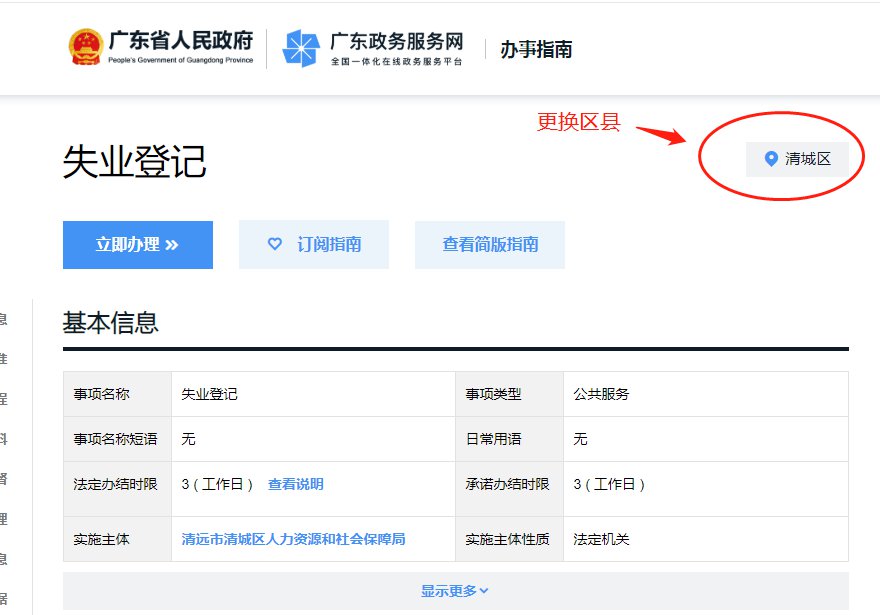Open the 清城区 district selector
880x615 pixels.
(797, 159)
